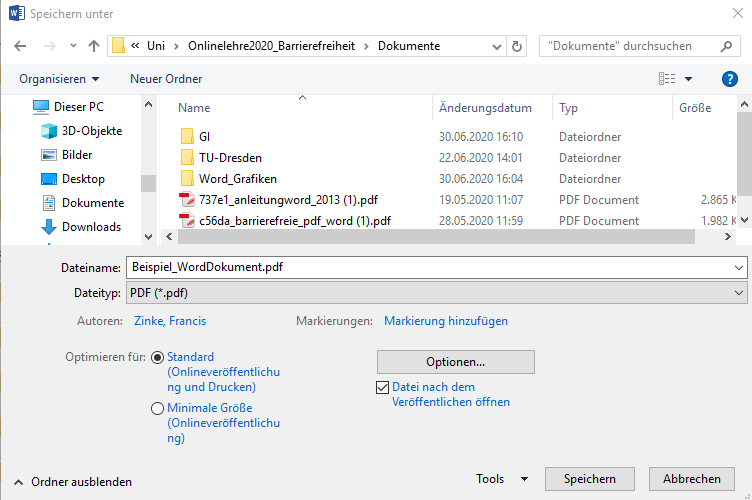This screenshot has width=752, height=500.
Task: Click the Optionen... button
Action: pyautogui.click(x=455, y=361)
